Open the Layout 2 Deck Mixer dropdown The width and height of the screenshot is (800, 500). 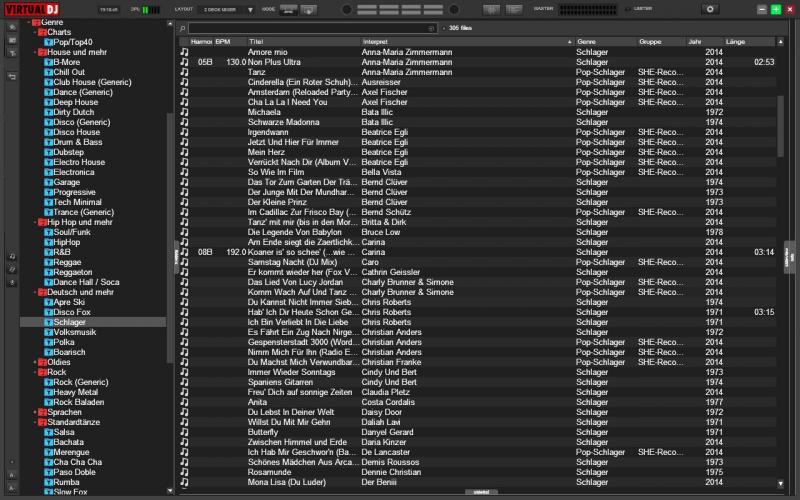[x=229, y=10]
